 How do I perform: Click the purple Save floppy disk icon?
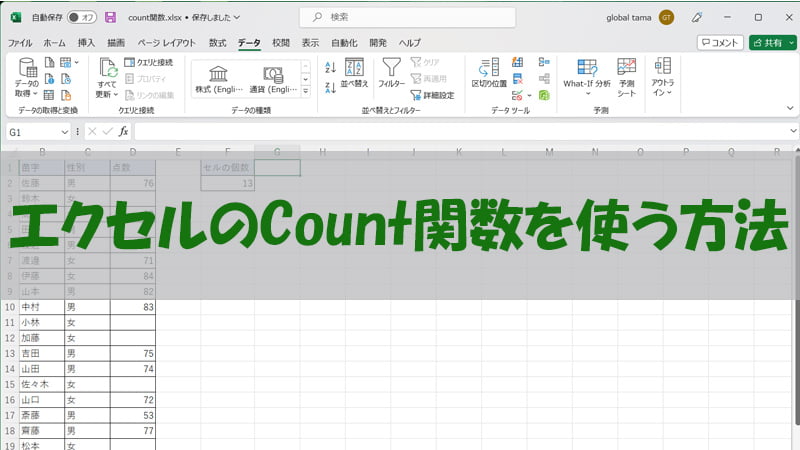[x=110, y=17]
